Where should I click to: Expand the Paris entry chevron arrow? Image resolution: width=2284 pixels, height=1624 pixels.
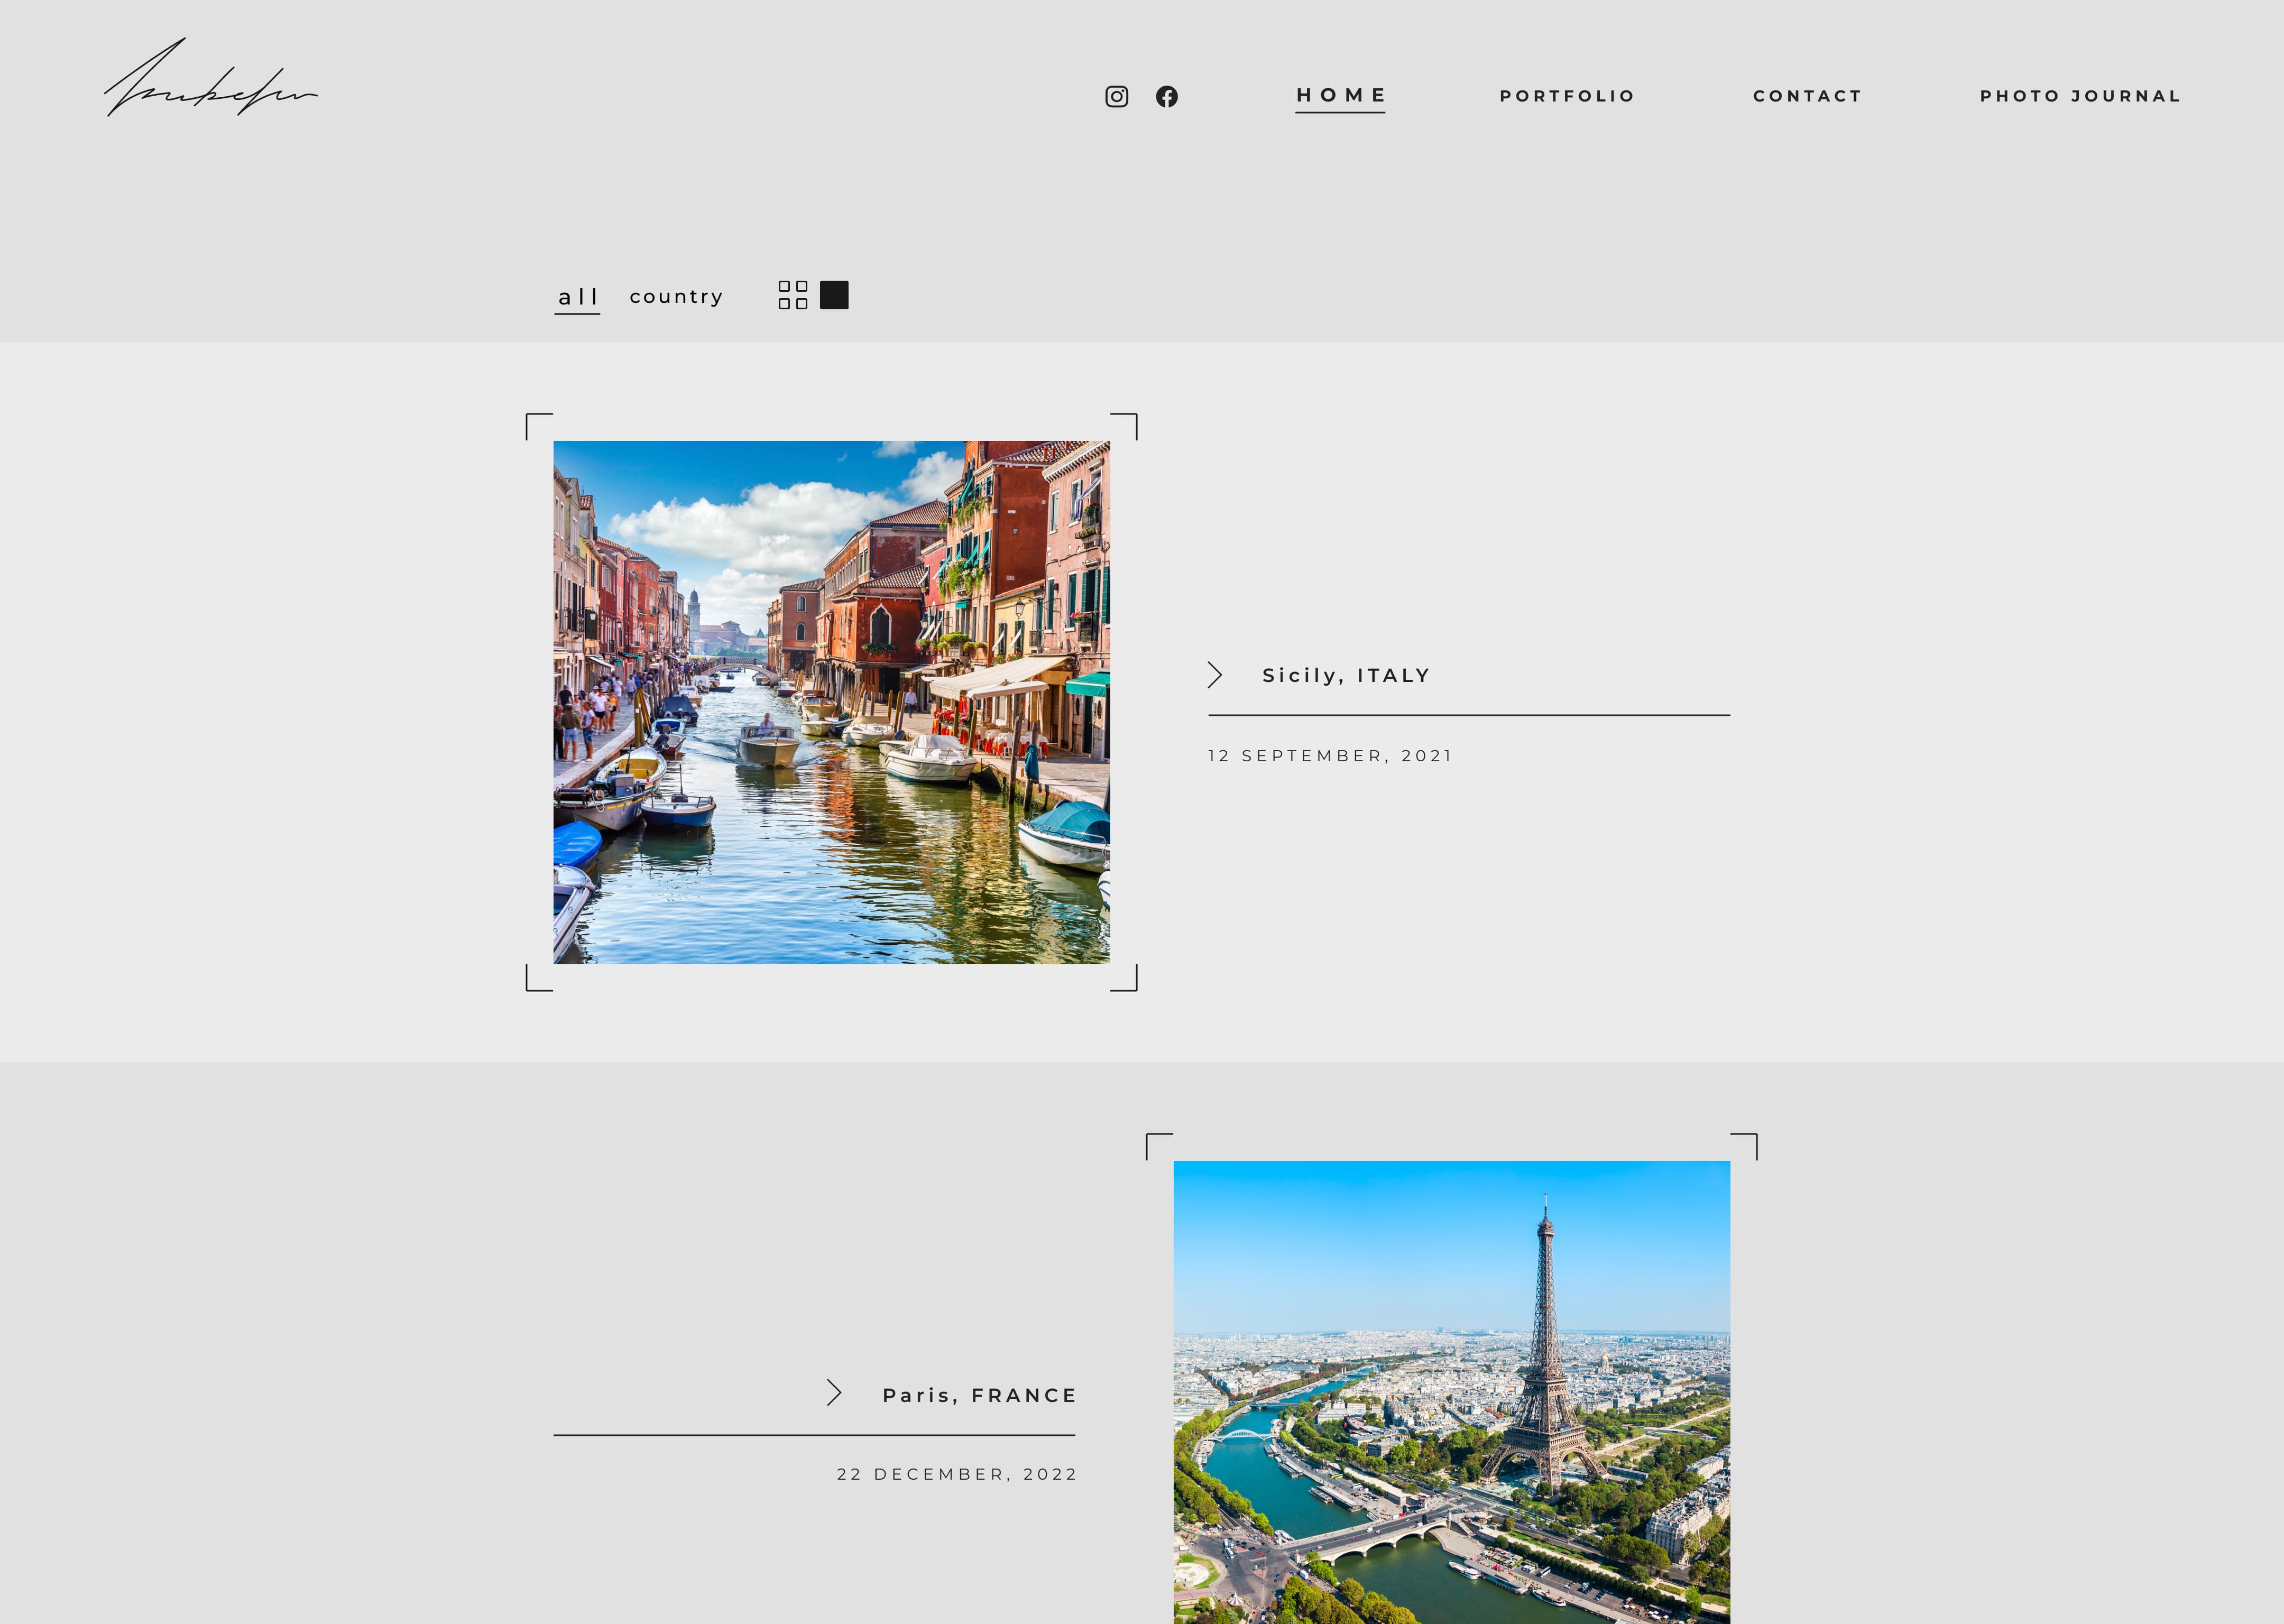pyautogui.click(x=834, y=1393)
